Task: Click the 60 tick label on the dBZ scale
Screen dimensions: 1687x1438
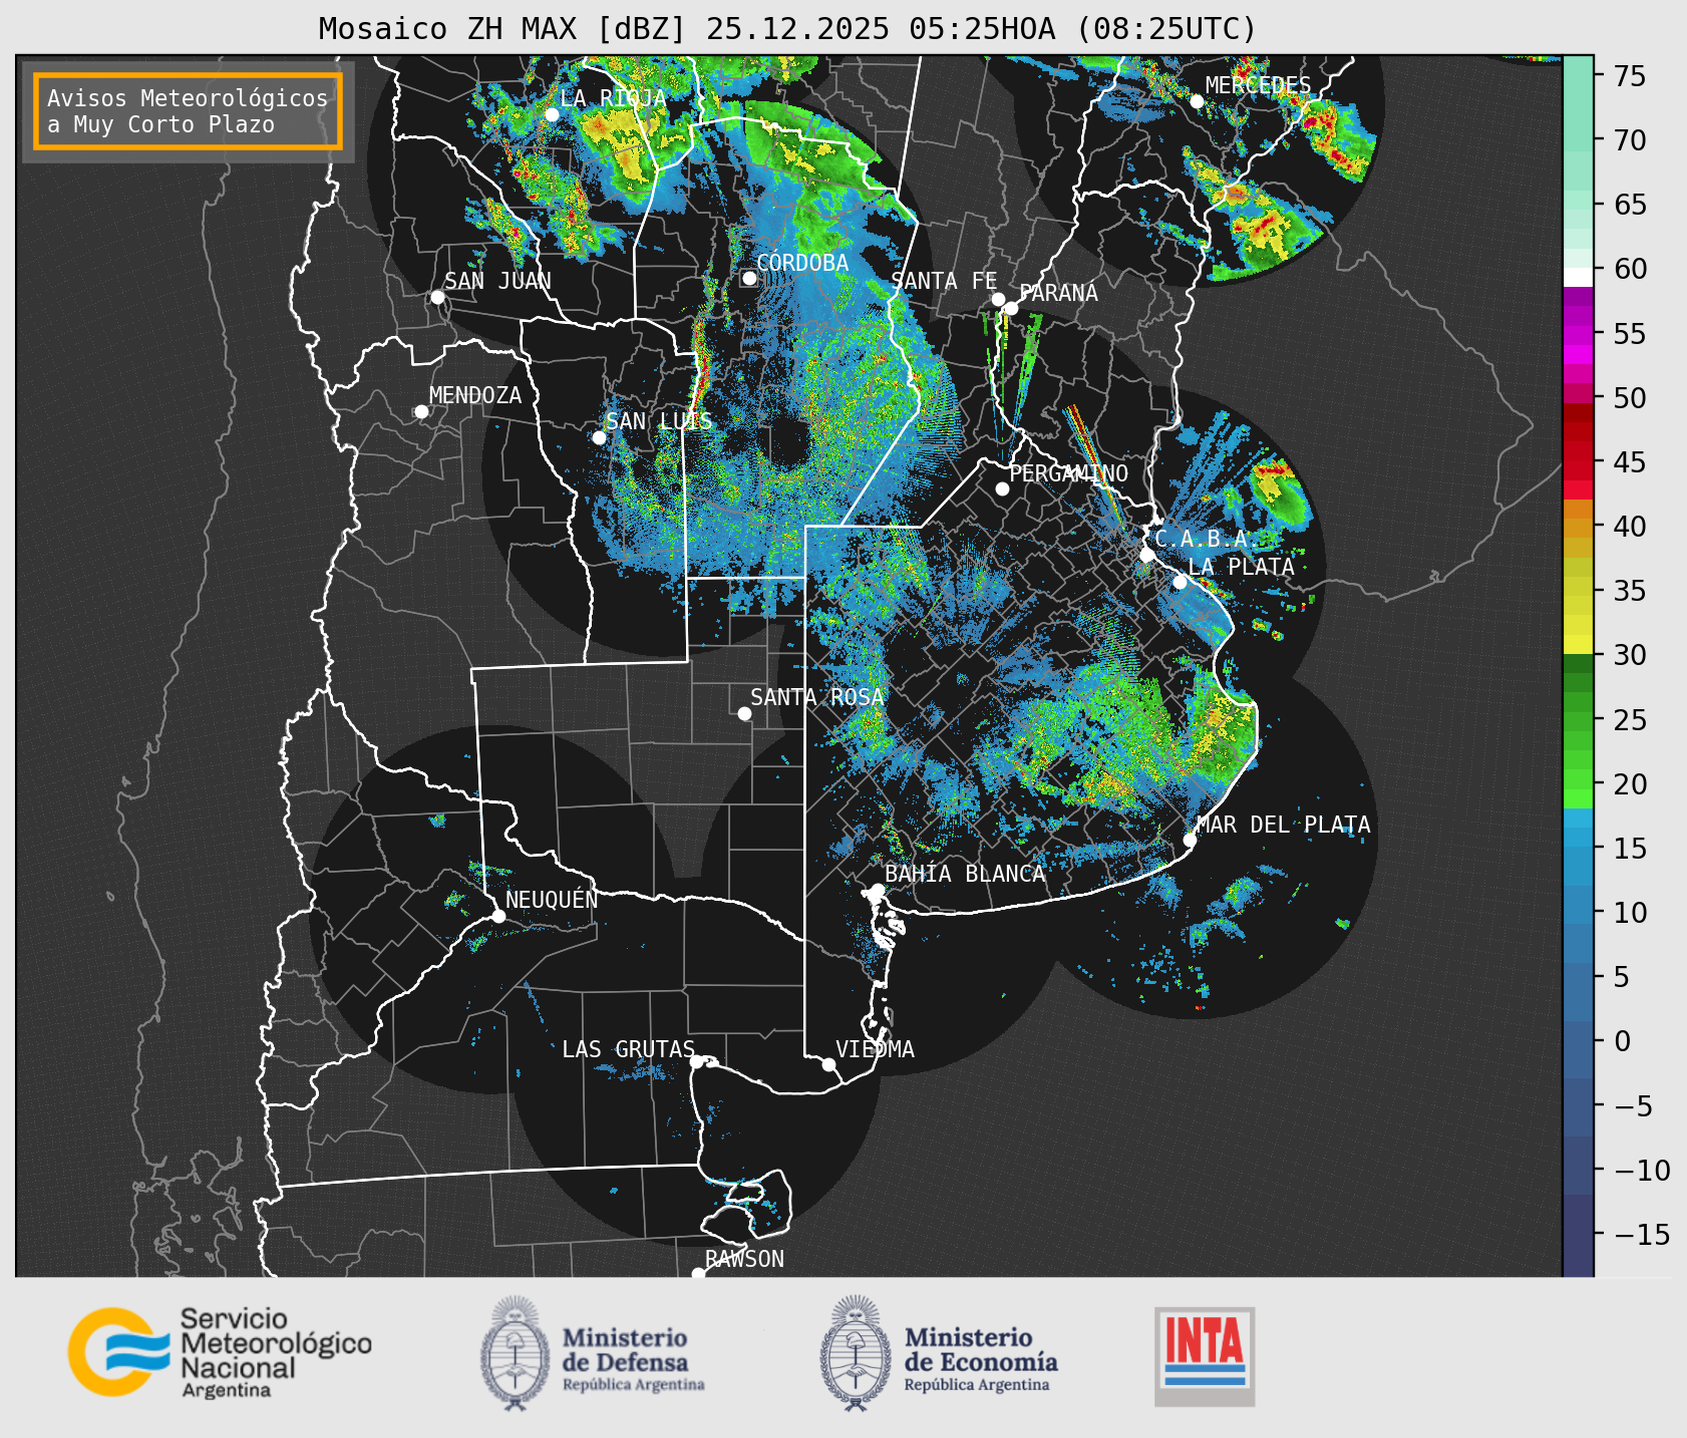Action: pyautogui.click(x=1629, y=269)
